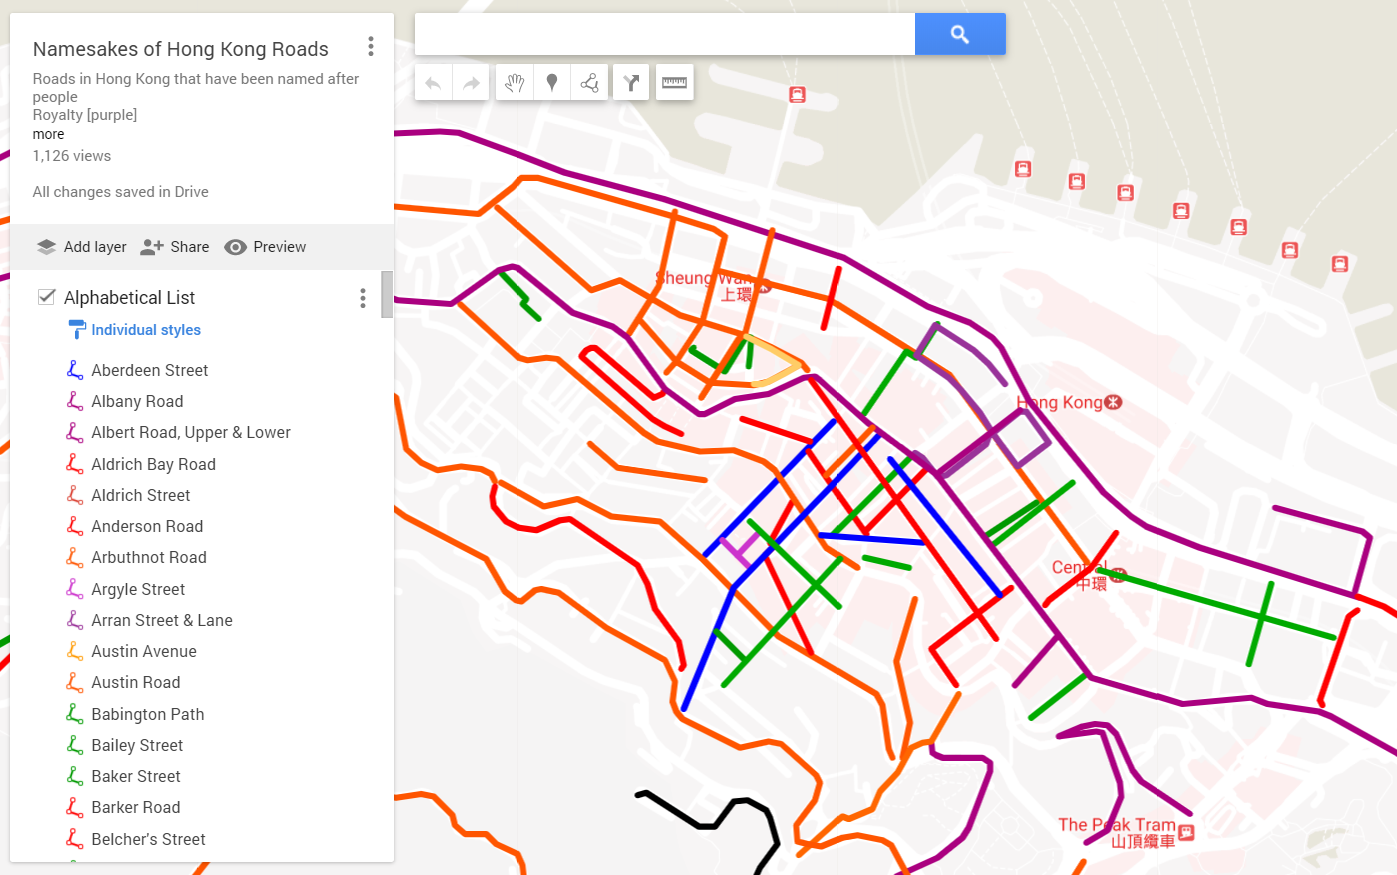Click Babington Path's green line icon
Viewport: 1397px width, 875px height.
pyautogui.click(x=75, y=713)
